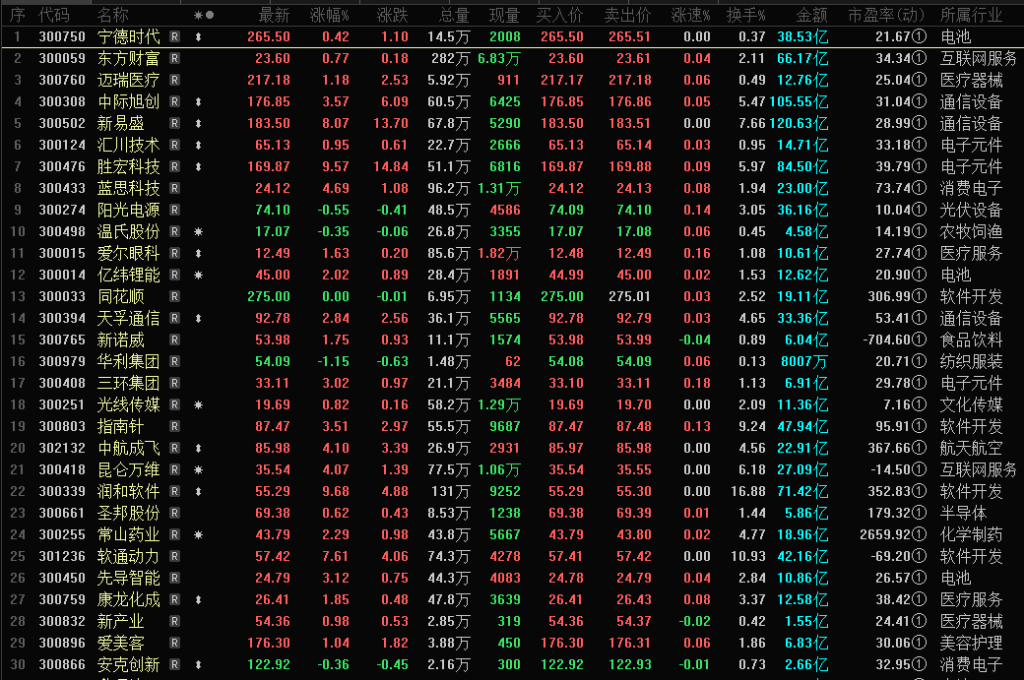The image size is (1024, 680).
Task: Select stock code 300750
Action: click(x=62, y=37)
